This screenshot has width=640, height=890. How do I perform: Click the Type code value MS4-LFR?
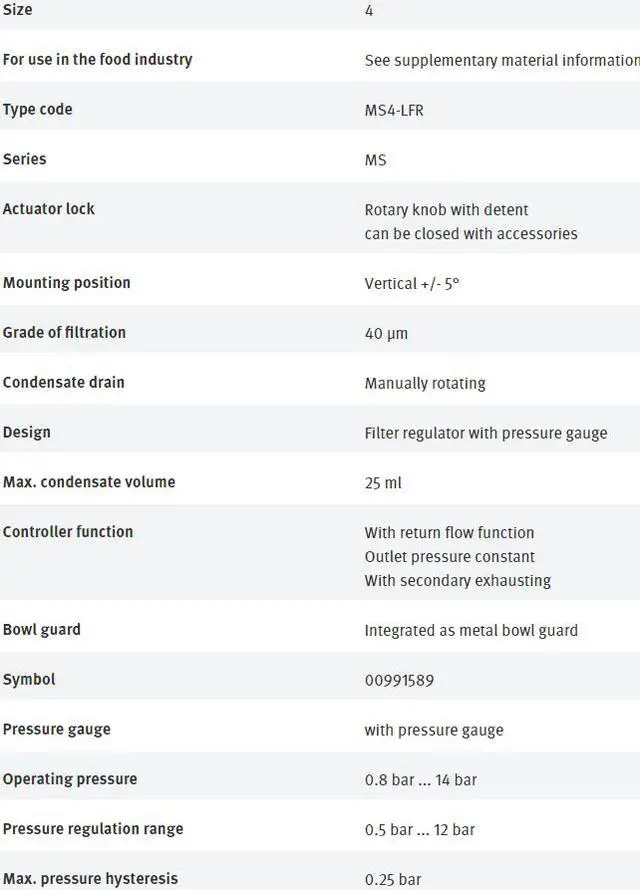point(394,110)
